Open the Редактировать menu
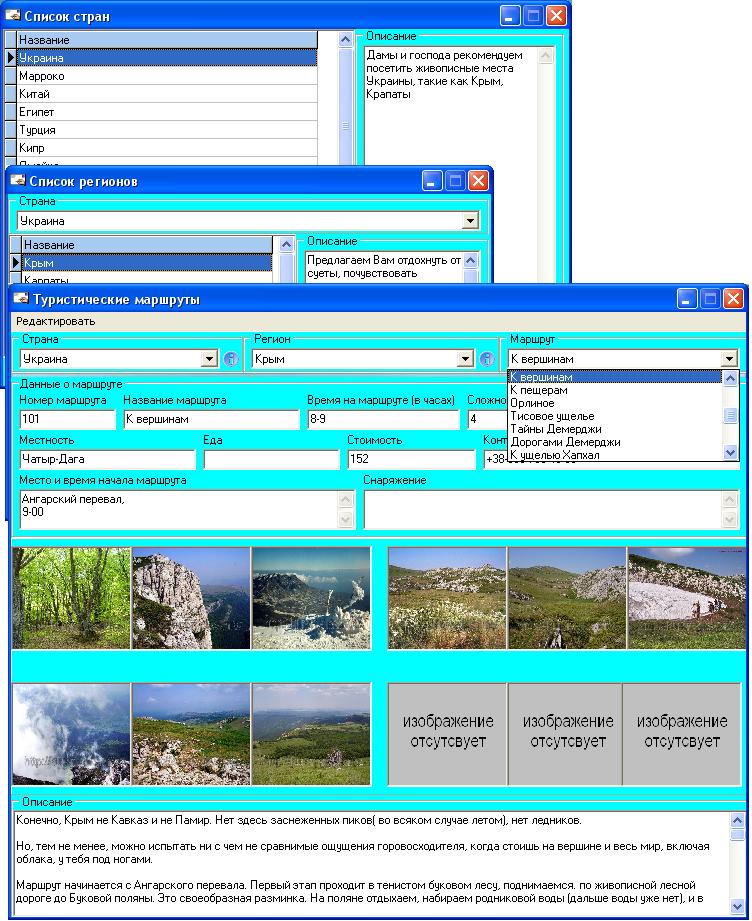This screenshot has height=921, width=752. click(x=55, y=321)
